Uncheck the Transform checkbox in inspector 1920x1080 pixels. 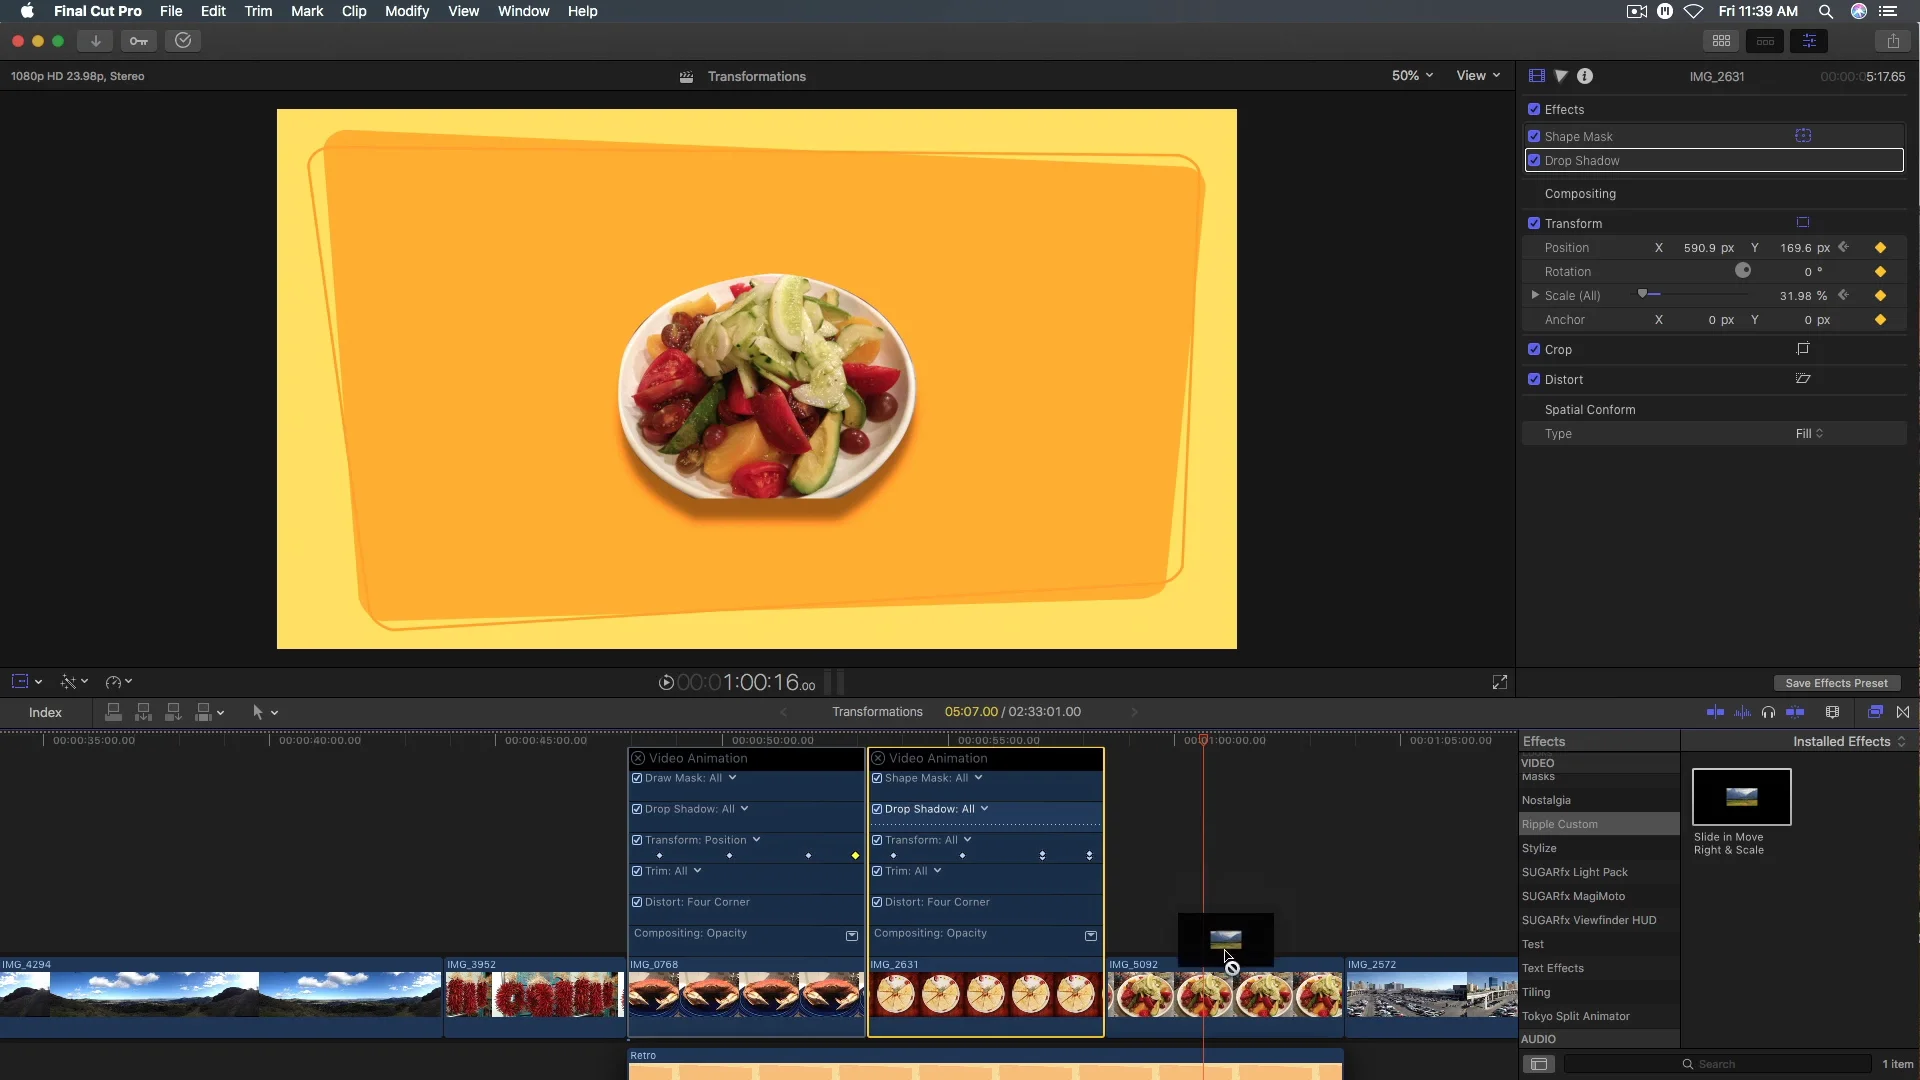[1534, 223]
